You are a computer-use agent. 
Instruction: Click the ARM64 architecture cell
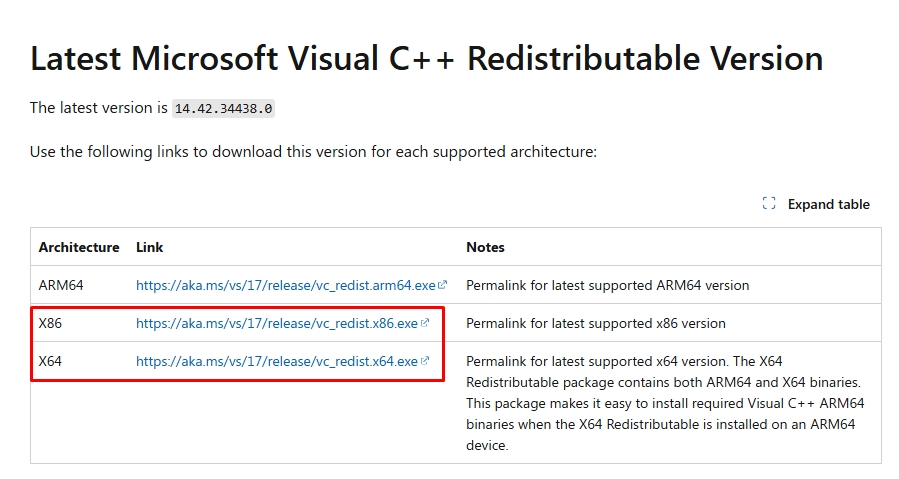point(61,285)
